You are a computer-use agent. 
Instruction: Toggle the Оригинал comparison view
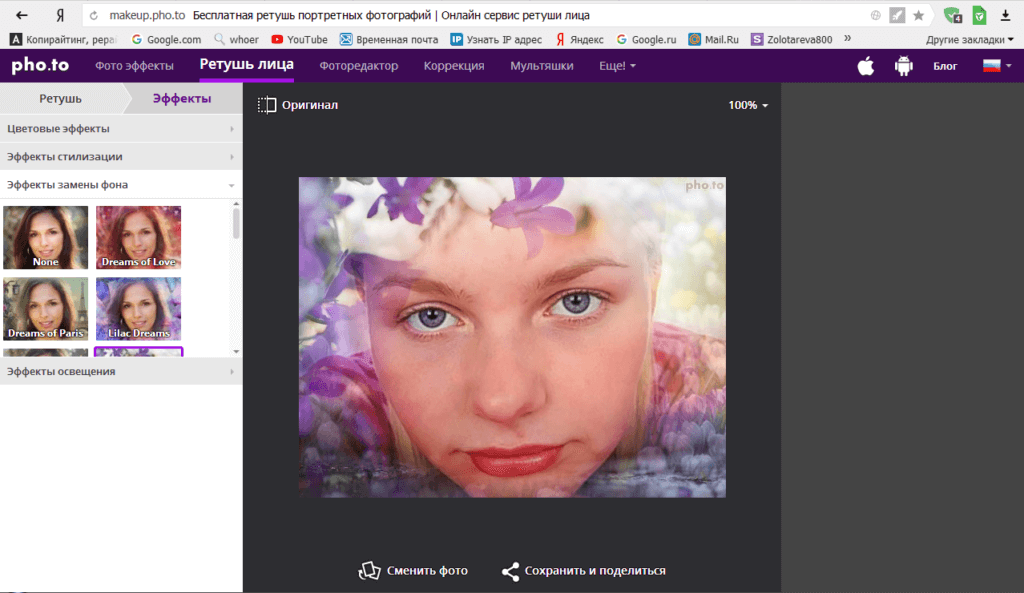click(x=298, y=105)
